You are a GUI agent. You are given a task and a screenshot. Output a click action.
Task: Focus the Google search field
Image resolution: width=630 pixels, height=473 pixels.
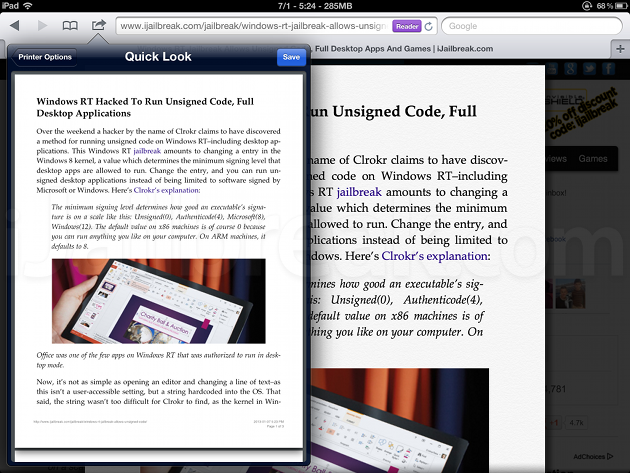point(532,26)
